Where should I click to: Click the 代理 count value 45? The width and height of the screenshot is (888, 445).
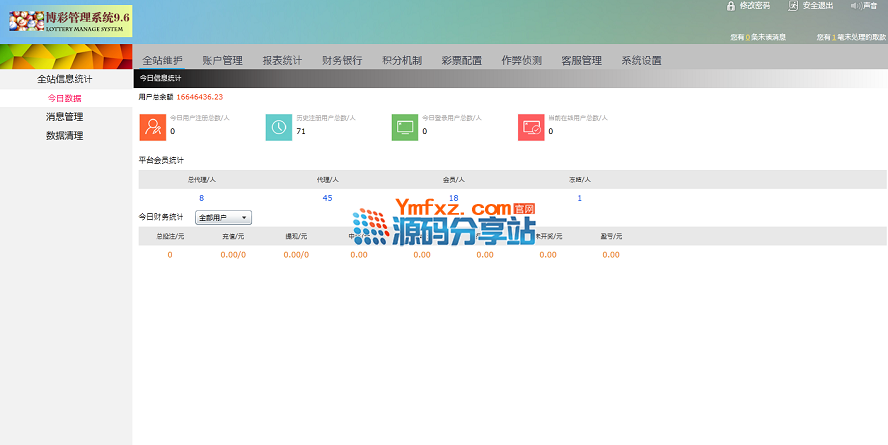327,198
